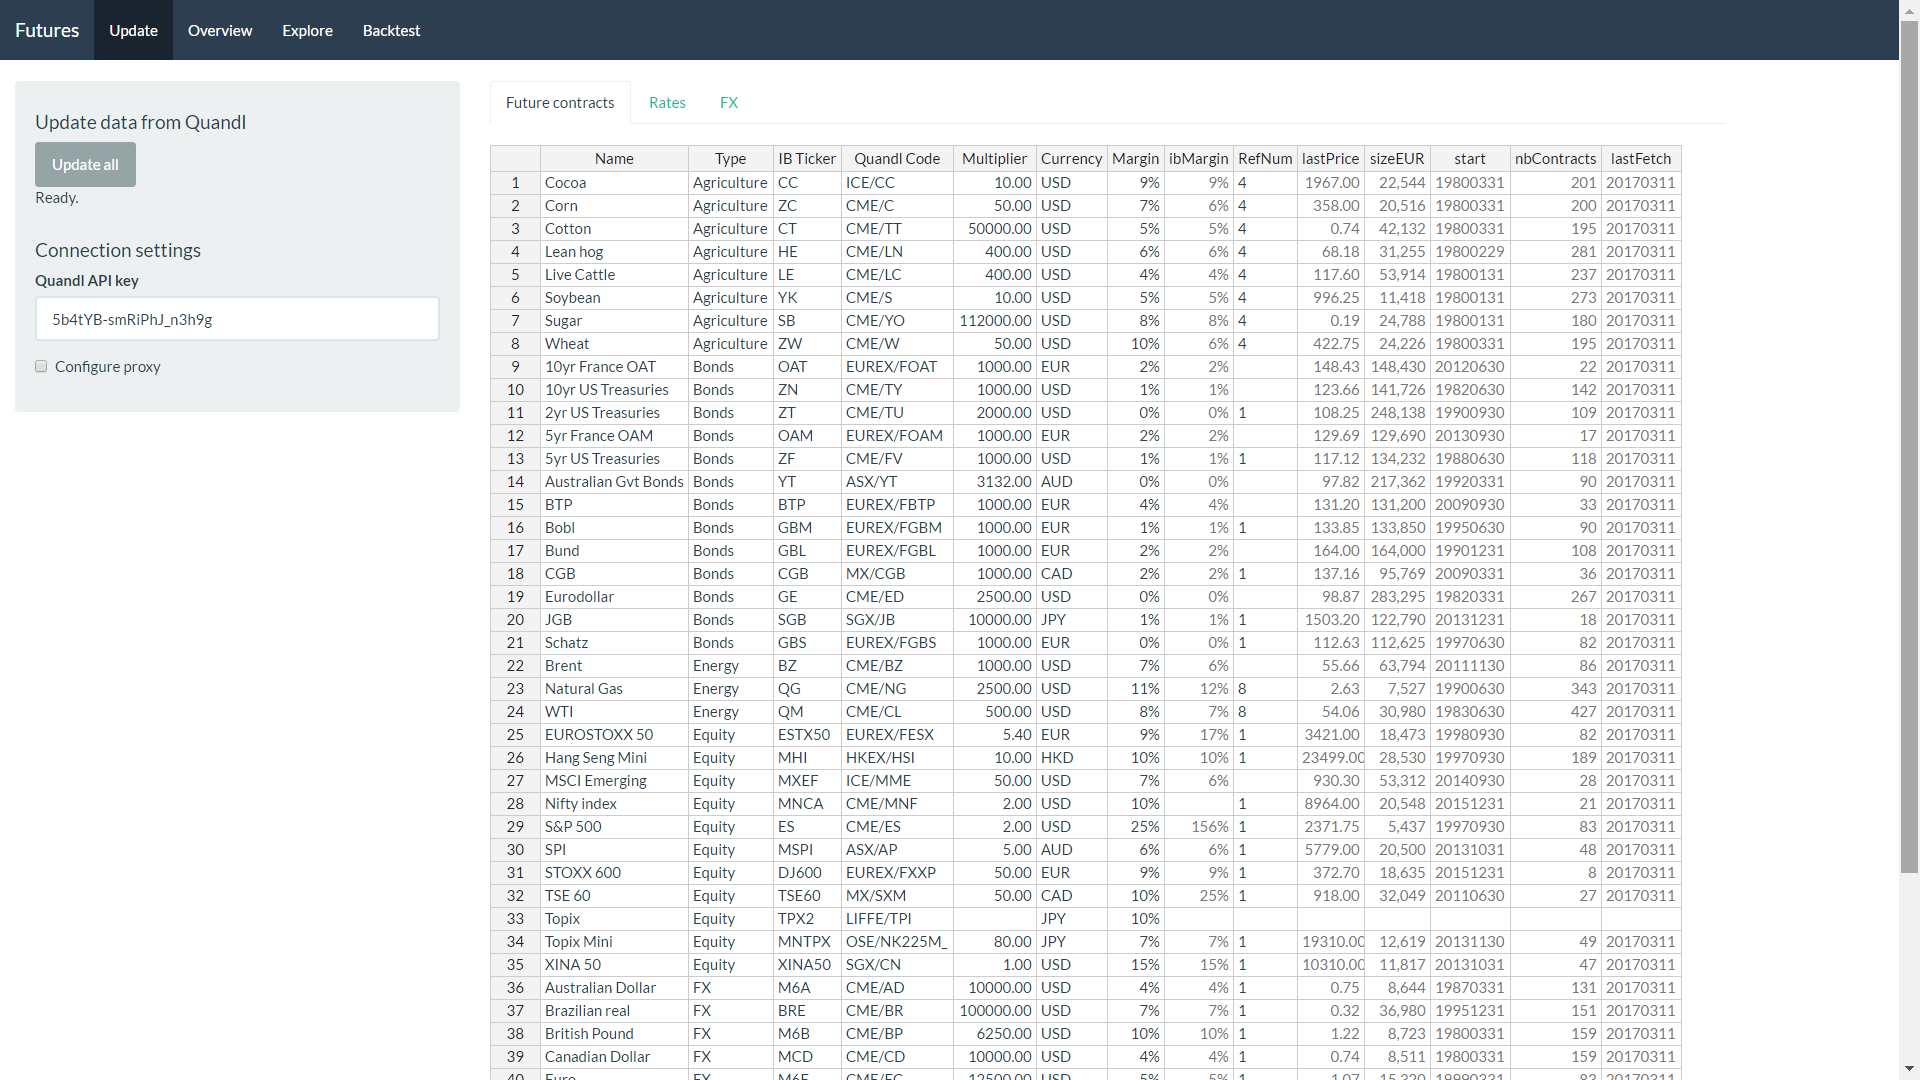Open the Overview page

(x=220, y=30)
